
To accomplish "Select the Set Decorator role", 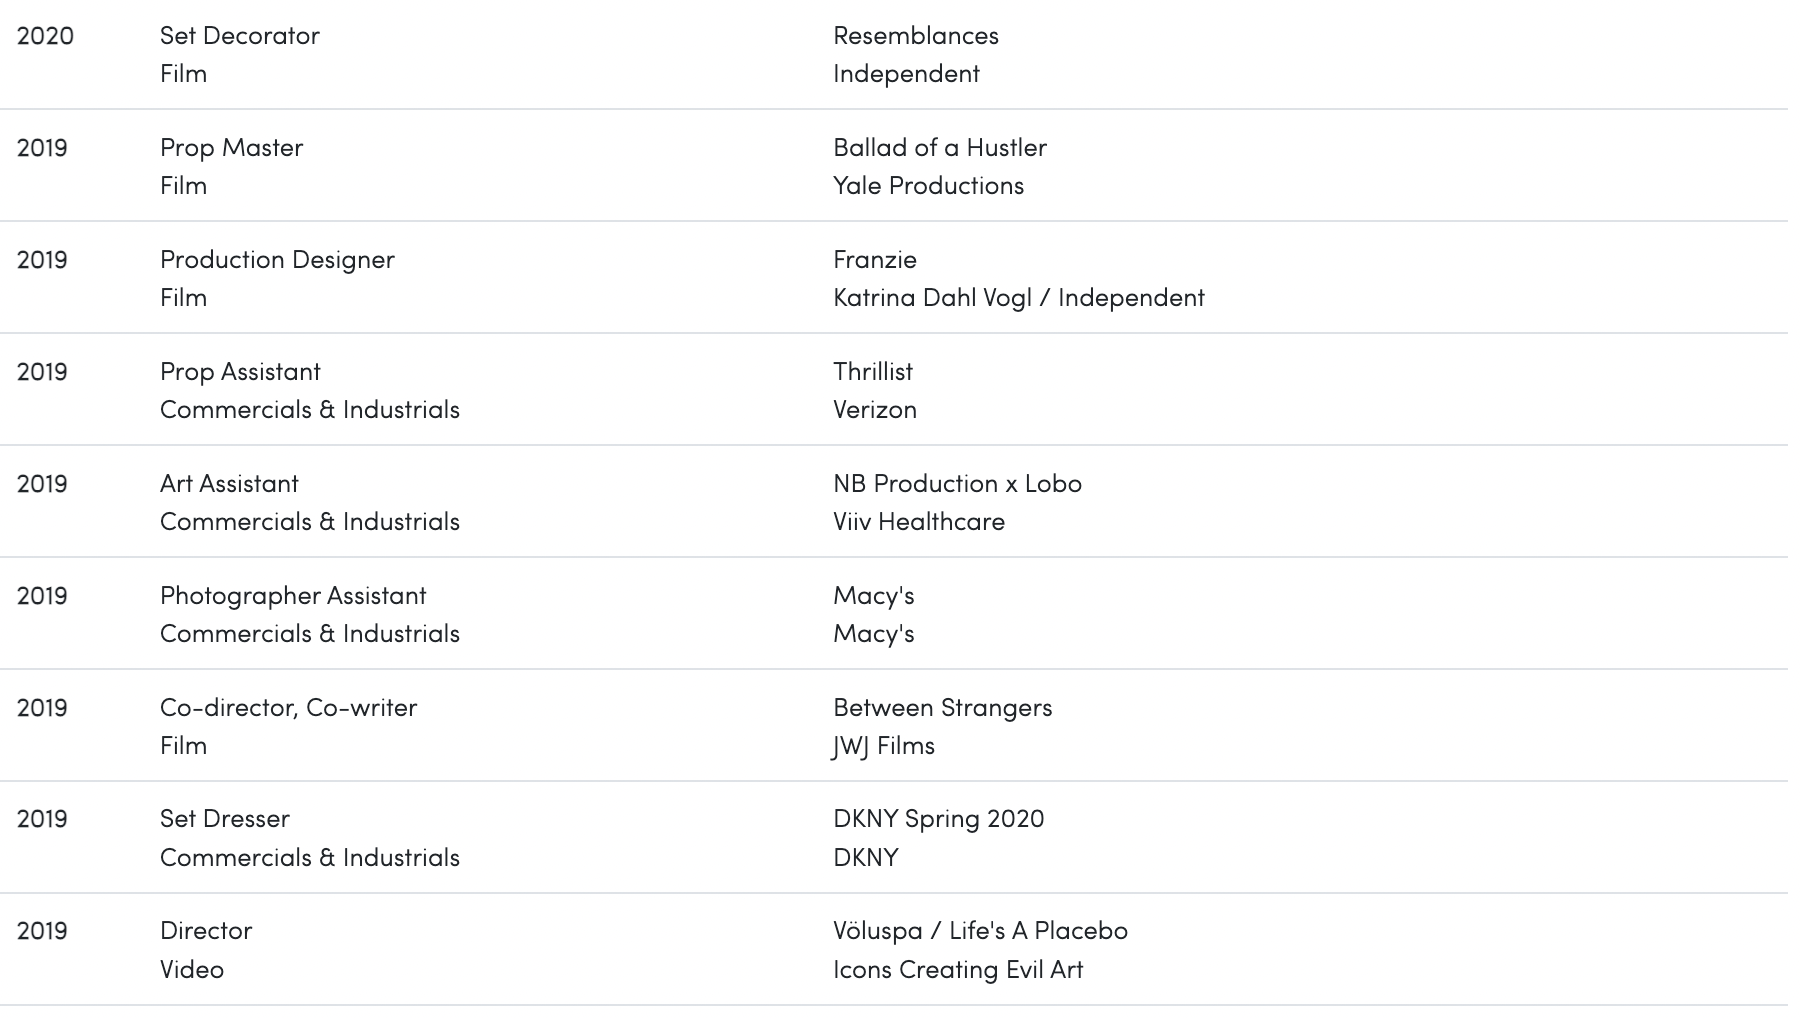I will (x=239, y=36).
